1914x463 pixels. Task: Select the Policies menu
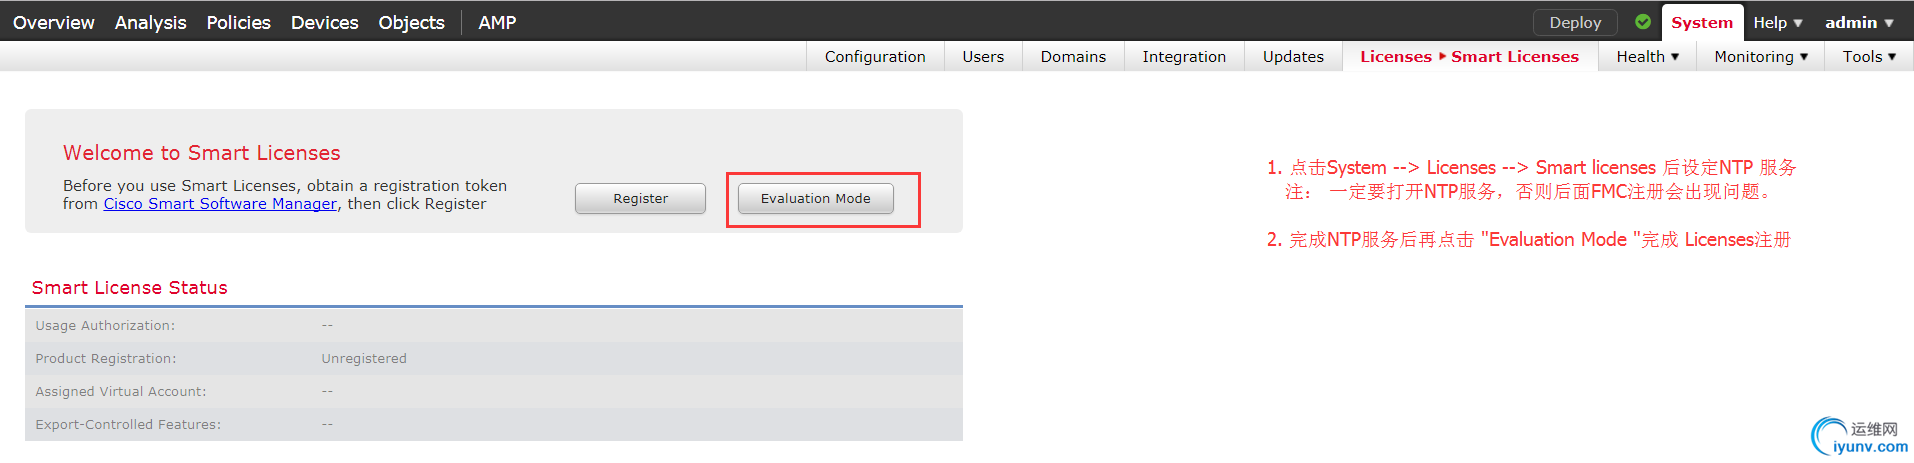point(238,22)
